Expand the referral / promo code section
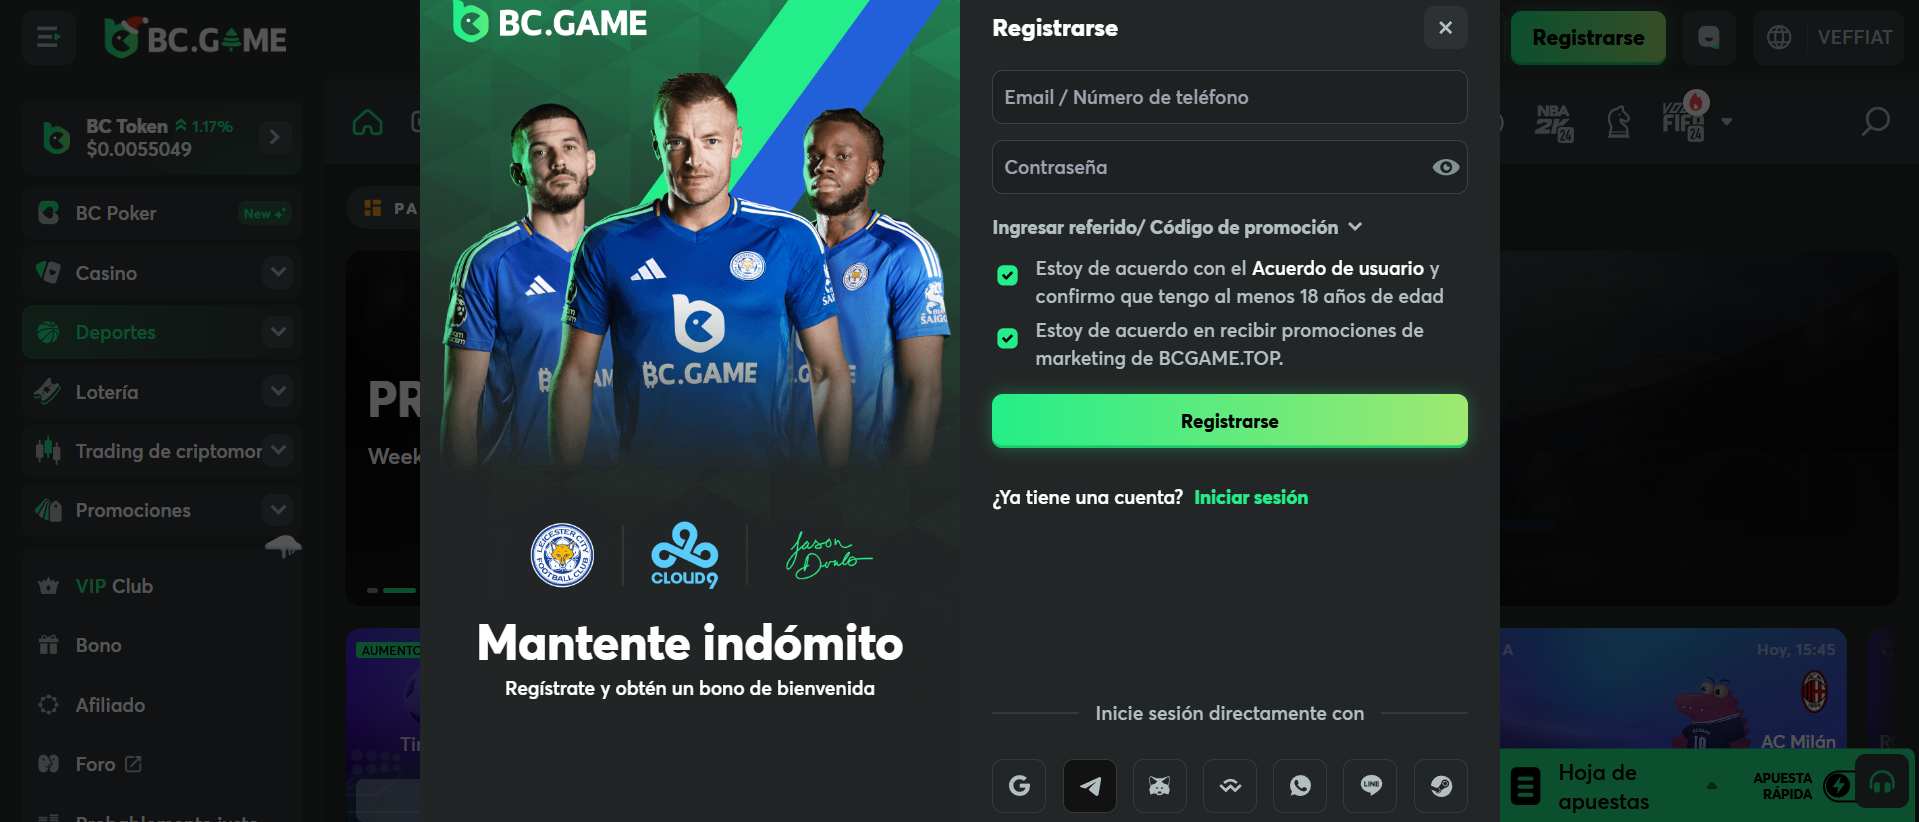This screenshot has height=822, width=1919. (x=1177, y=227)
